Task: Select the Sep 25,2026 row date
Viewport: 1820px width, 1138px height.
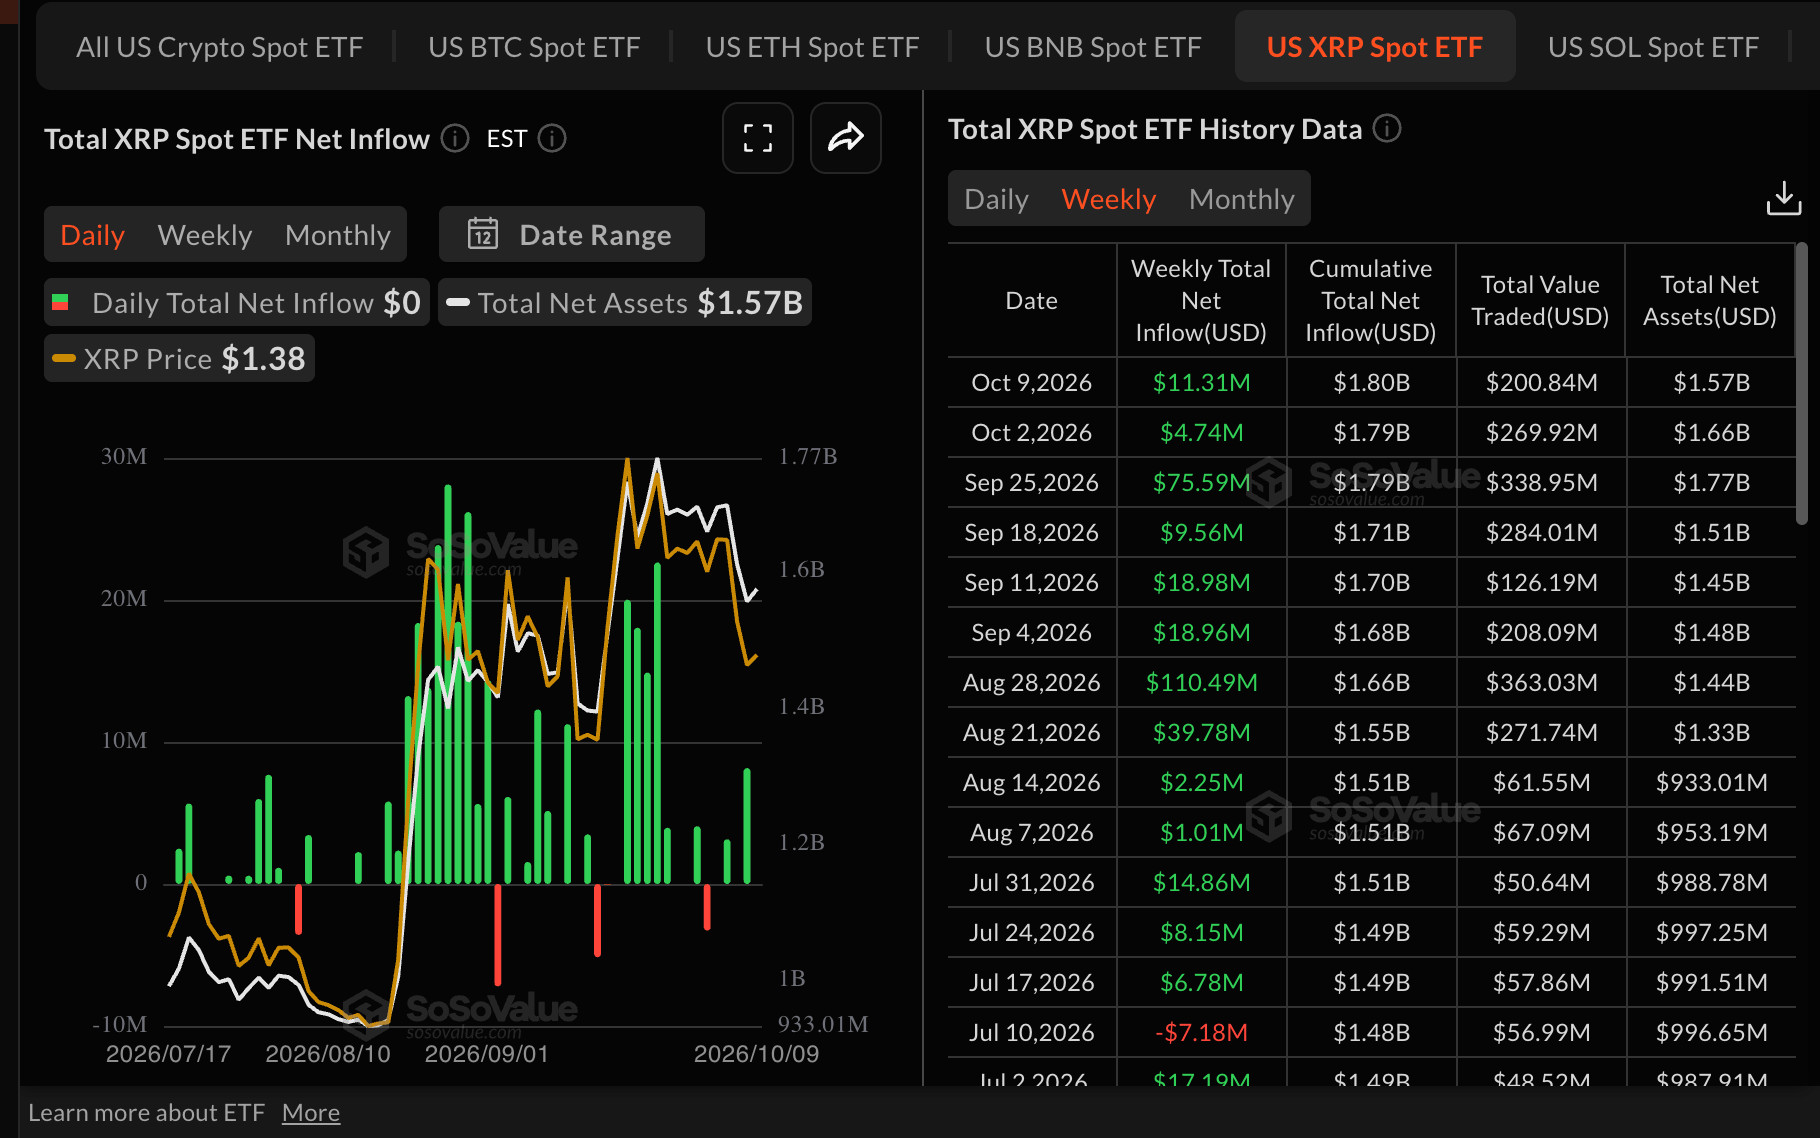Action: click(x=1032, y=482)
